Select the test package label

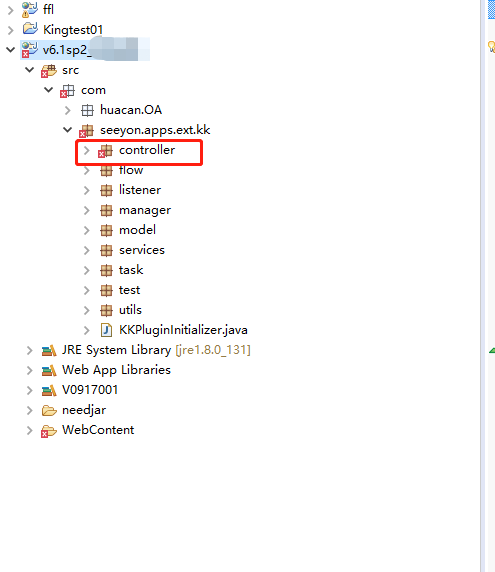click(x=129, y=290)
